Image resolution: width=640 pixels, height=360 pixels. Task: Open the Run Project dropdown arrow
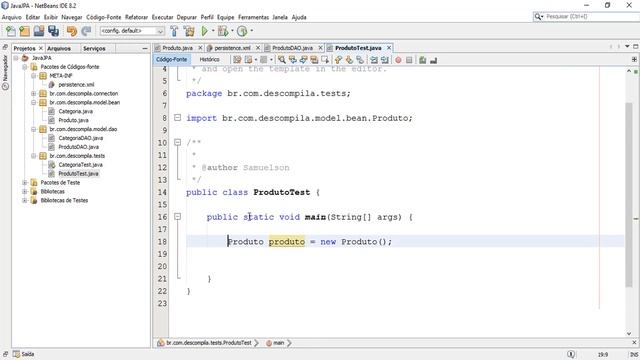[213, 31]
